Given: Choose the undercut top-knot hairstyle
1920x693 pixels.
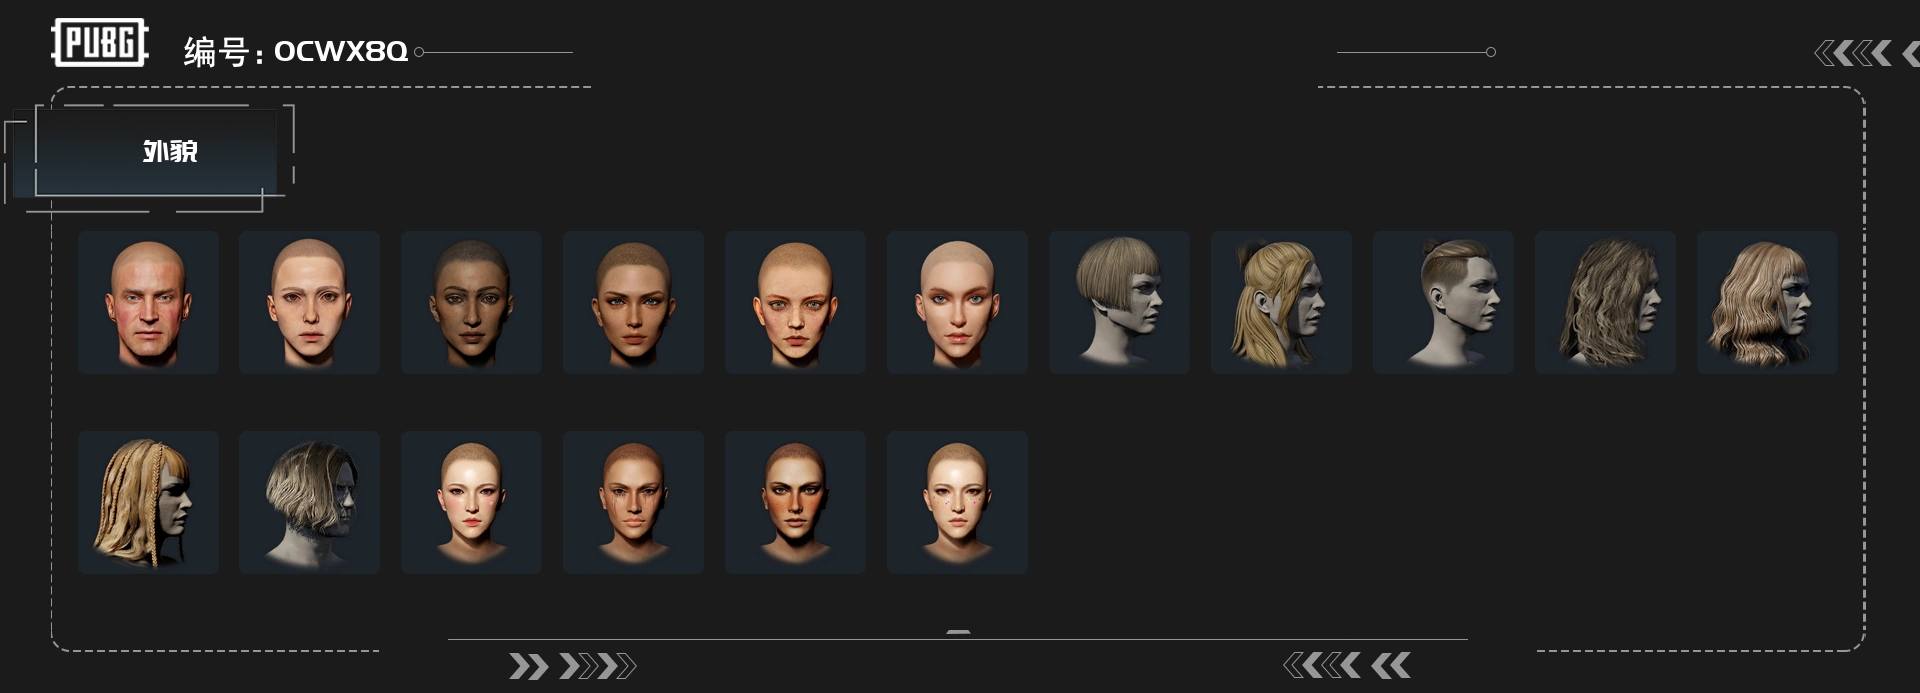Looking at the screenshot, I should 1443,302.
